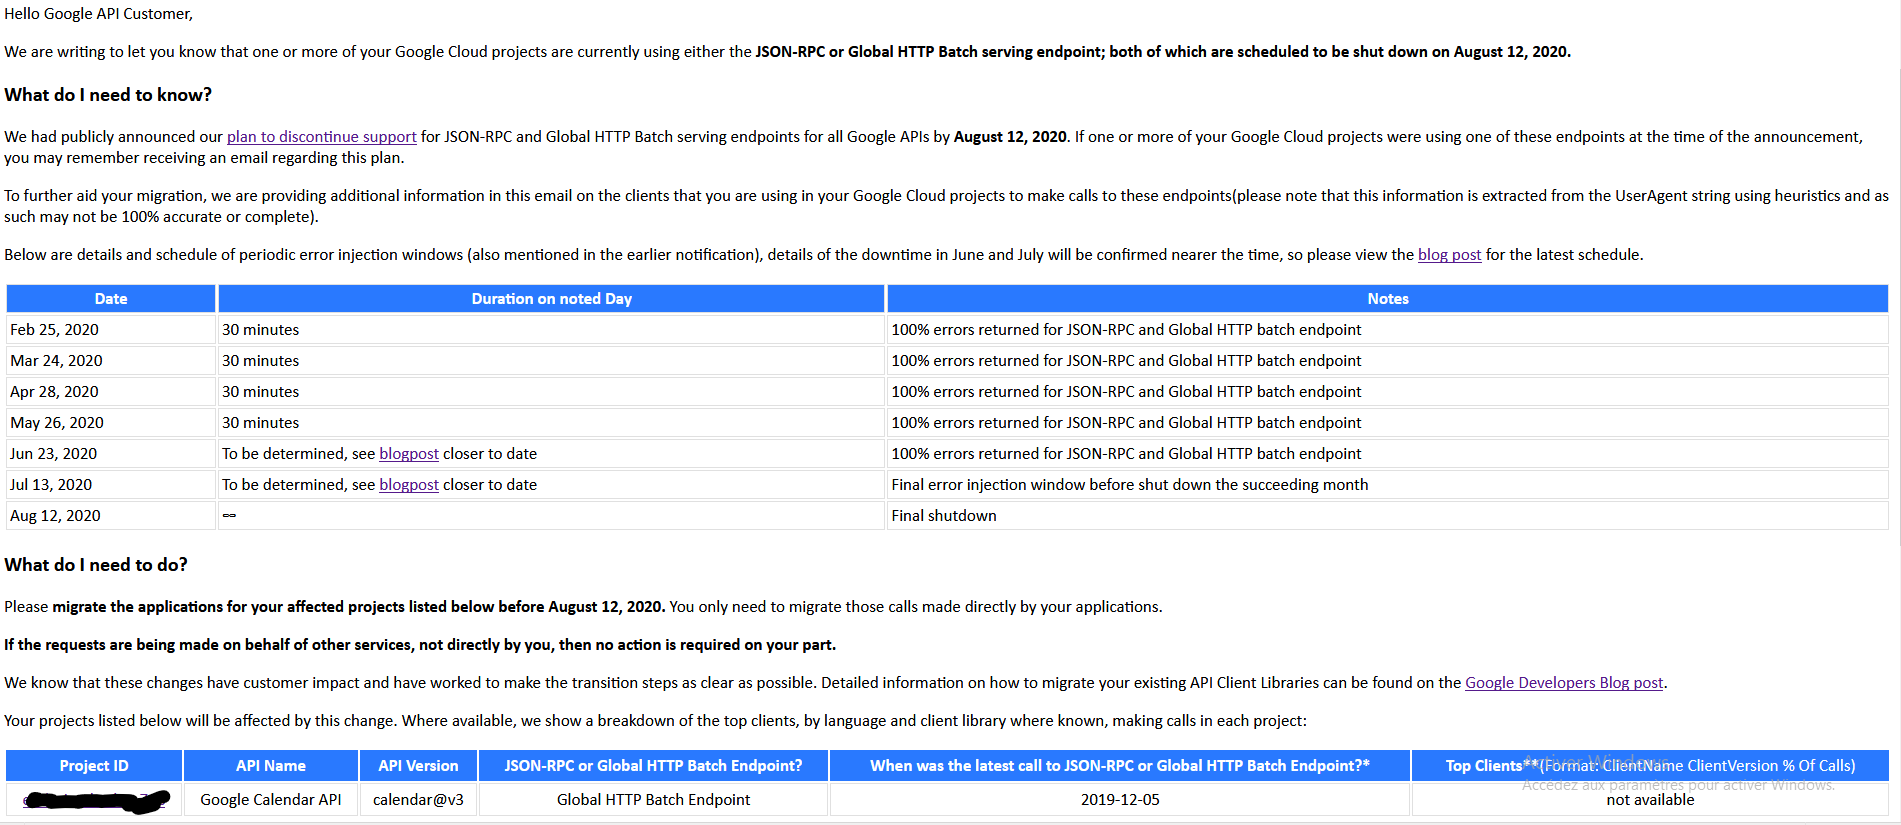Click the 'Hello Google API Customer,' greeting
This screenshot has width=1901, height=825.
[x=99, y=14]
